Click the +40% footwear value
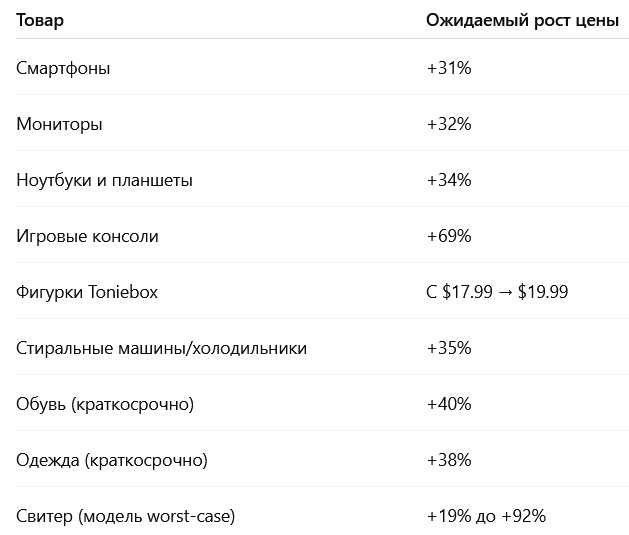 tap(448, 404)
